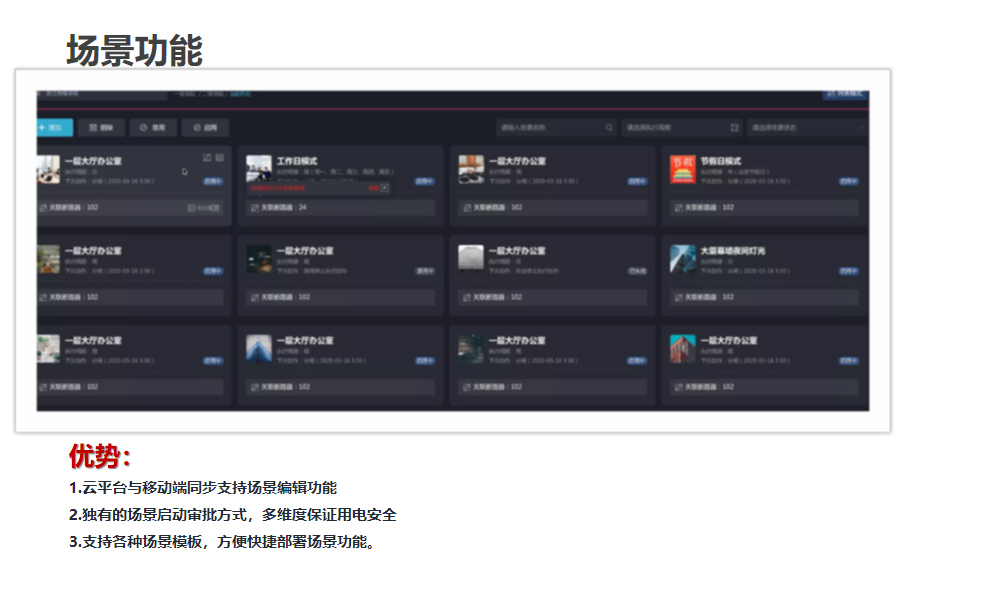The width and height of the screenshot is (1000, 592).
Task: Toggle status badge on 大厦幕墙夜间灯光 card
Action: click(848, 271)
